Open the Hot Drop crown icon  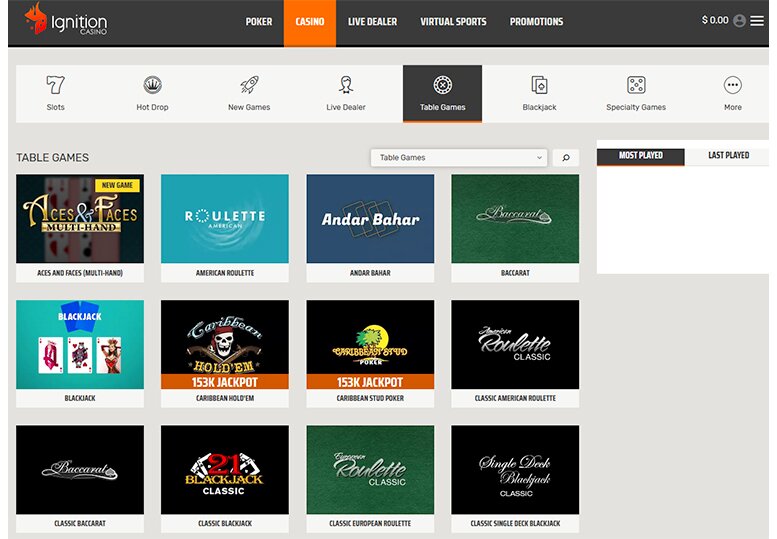tap(152, 85)
